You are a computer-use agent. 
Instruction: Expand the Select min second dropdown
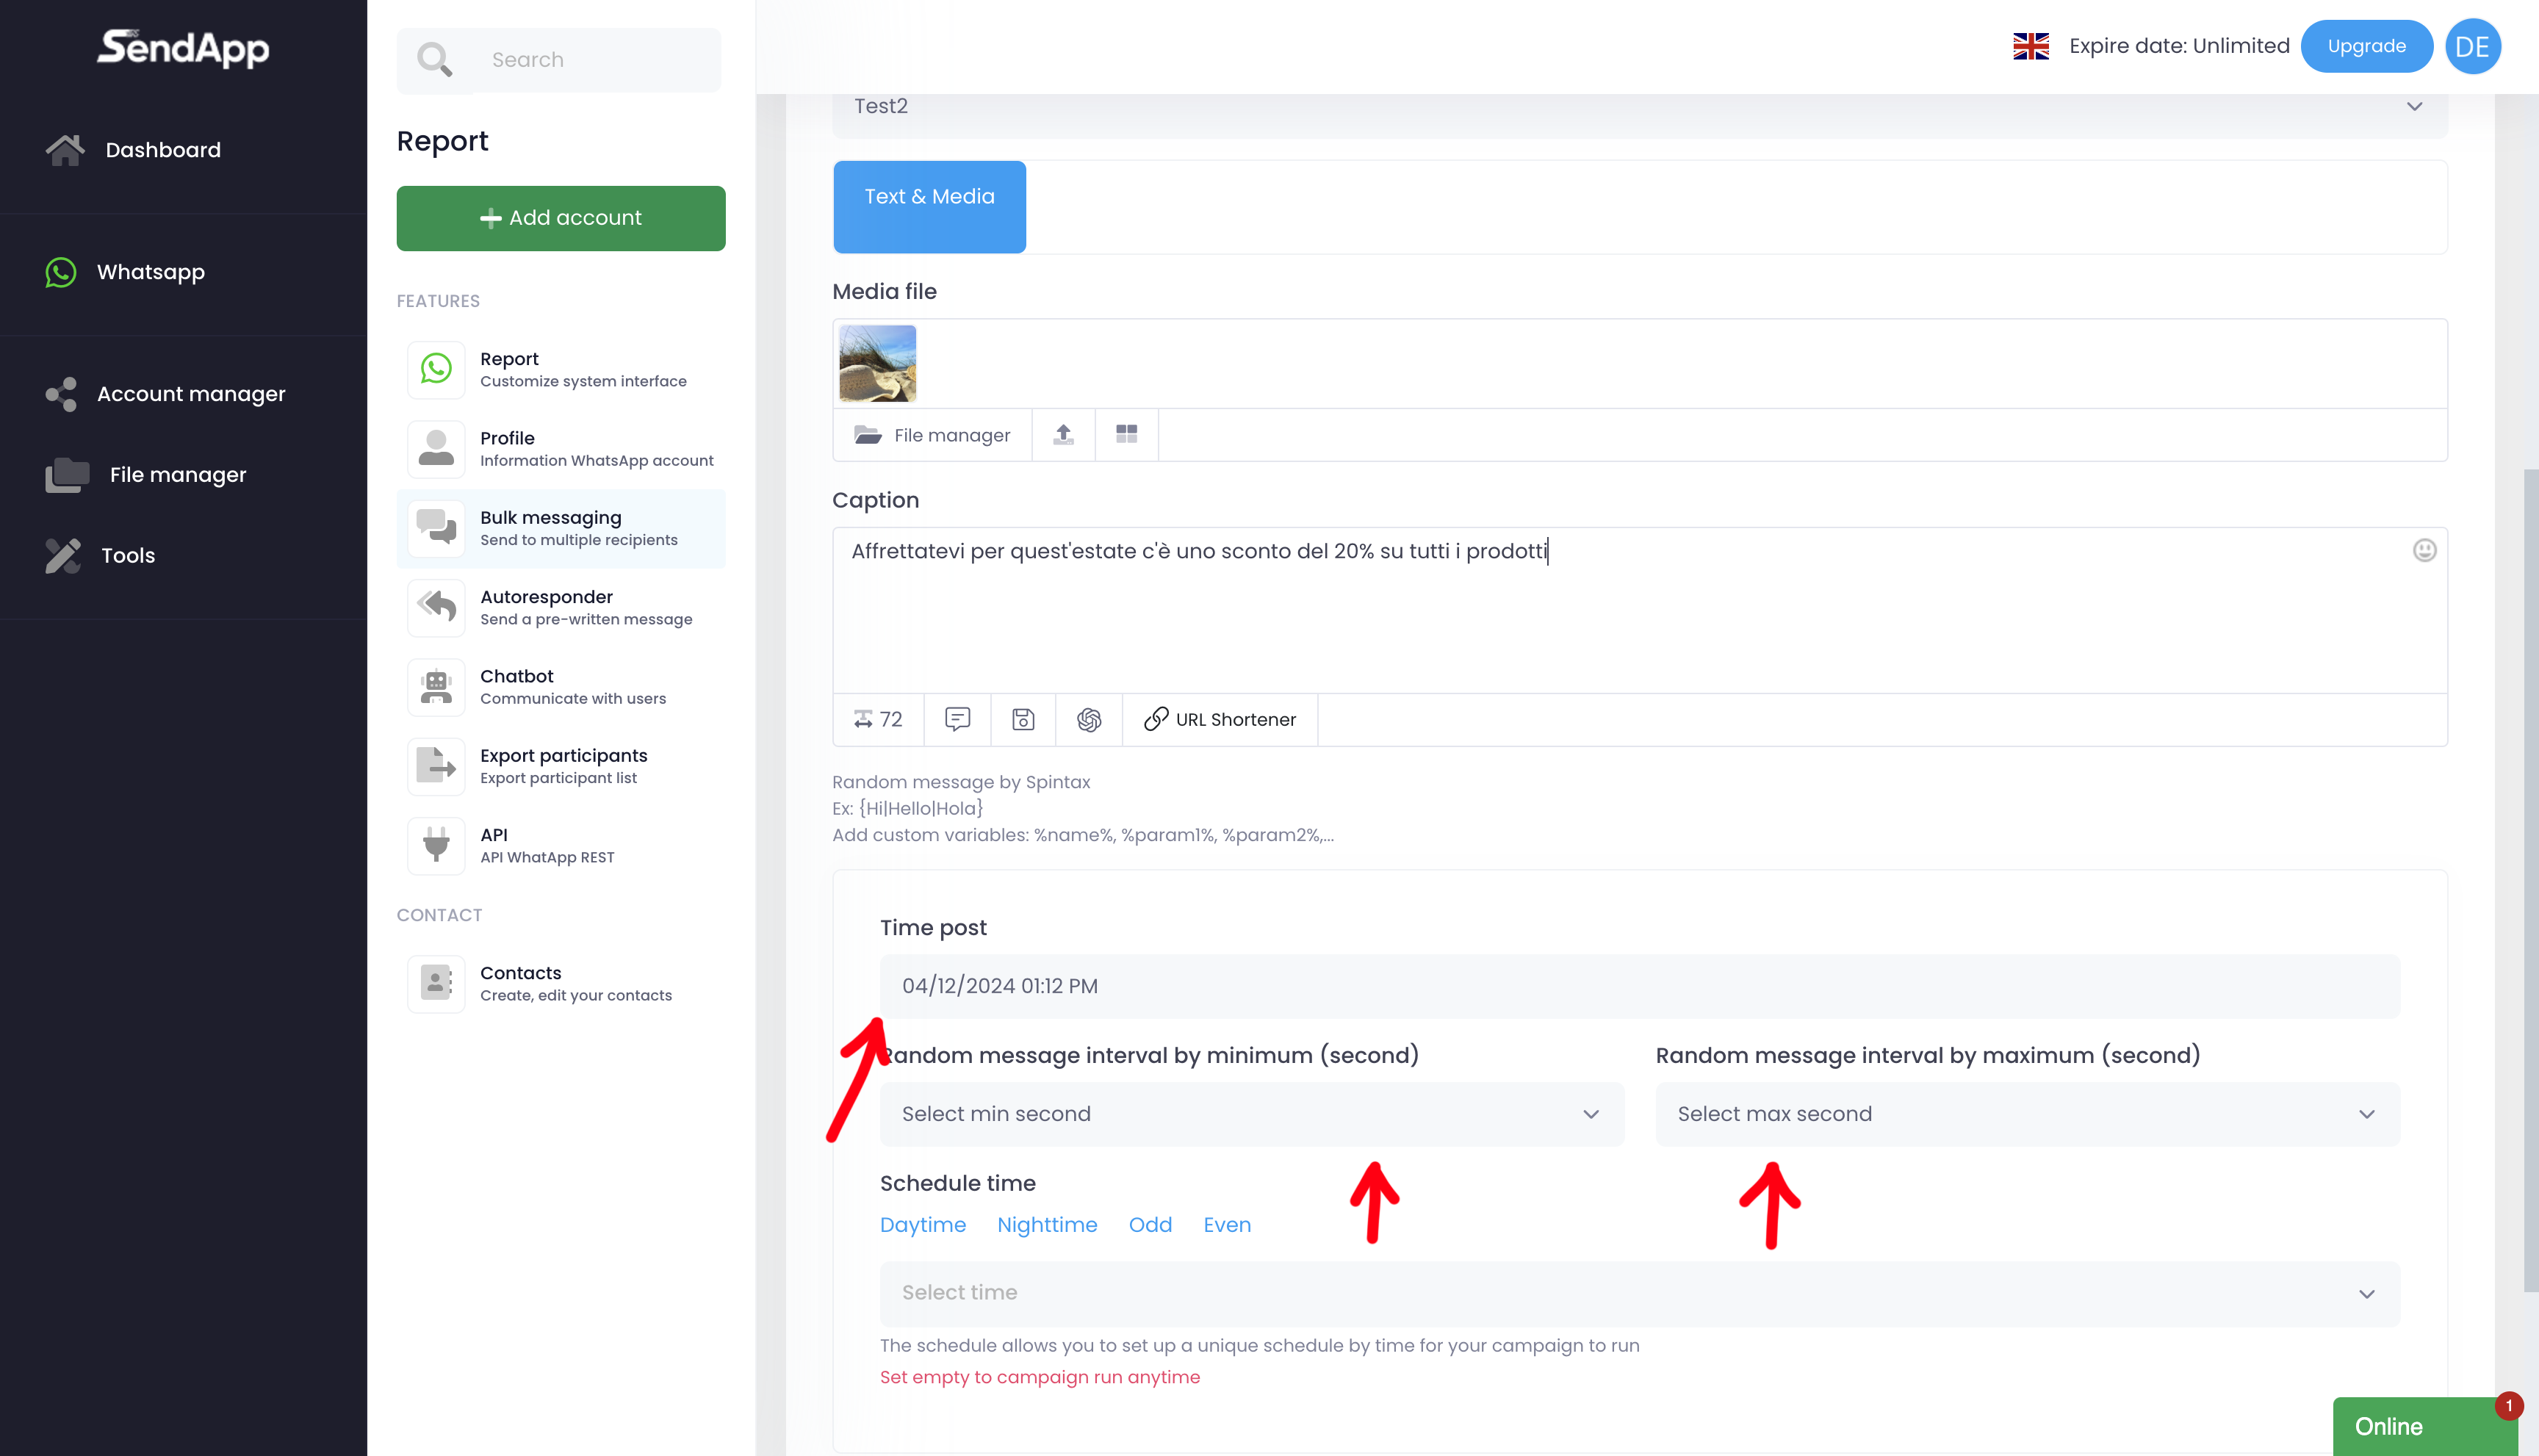(1251, 1114)
